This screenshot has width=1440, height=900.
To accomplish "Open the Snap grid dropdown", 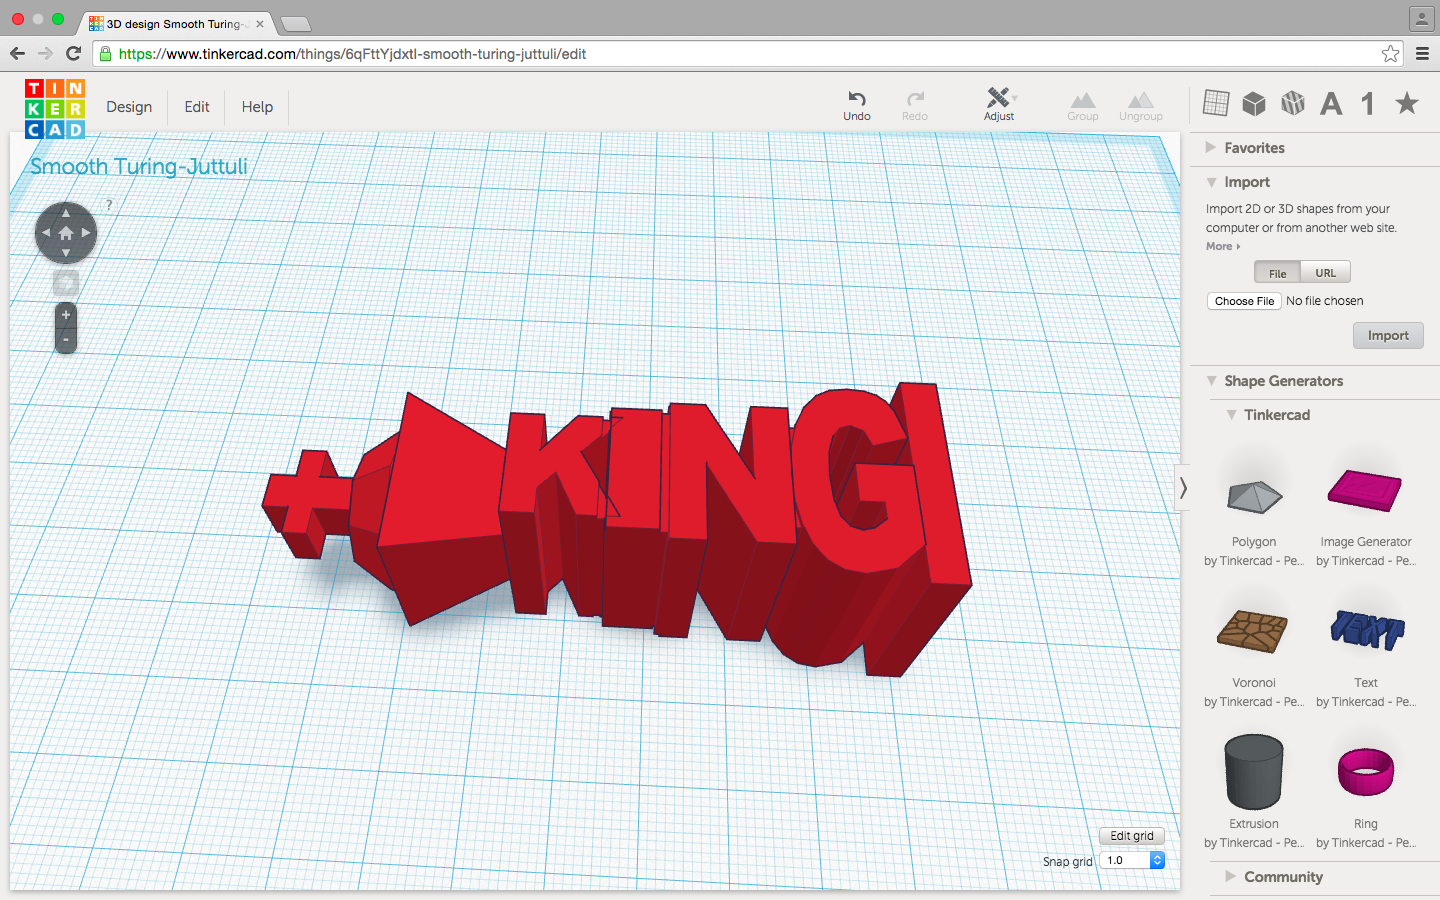I will point(1132,860).
